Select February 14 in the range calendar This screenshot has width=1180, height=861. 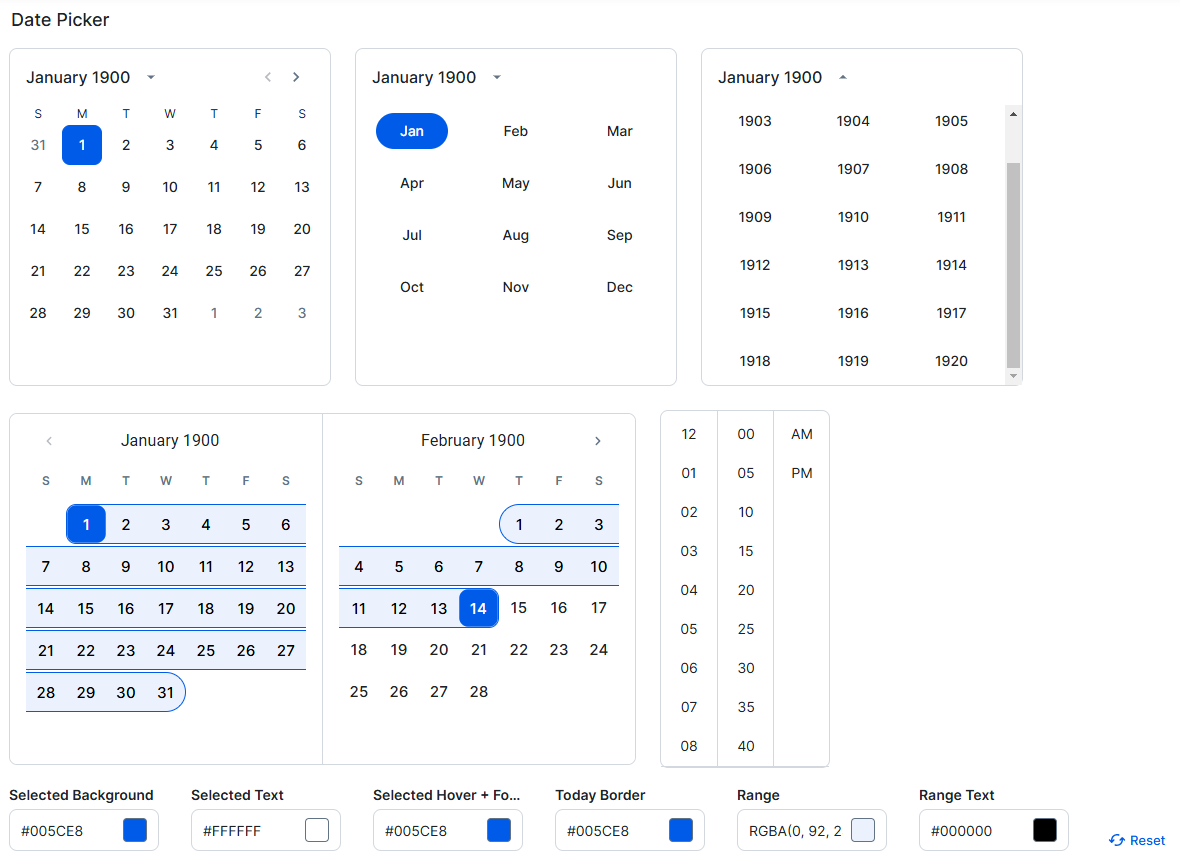pos(478,607)
